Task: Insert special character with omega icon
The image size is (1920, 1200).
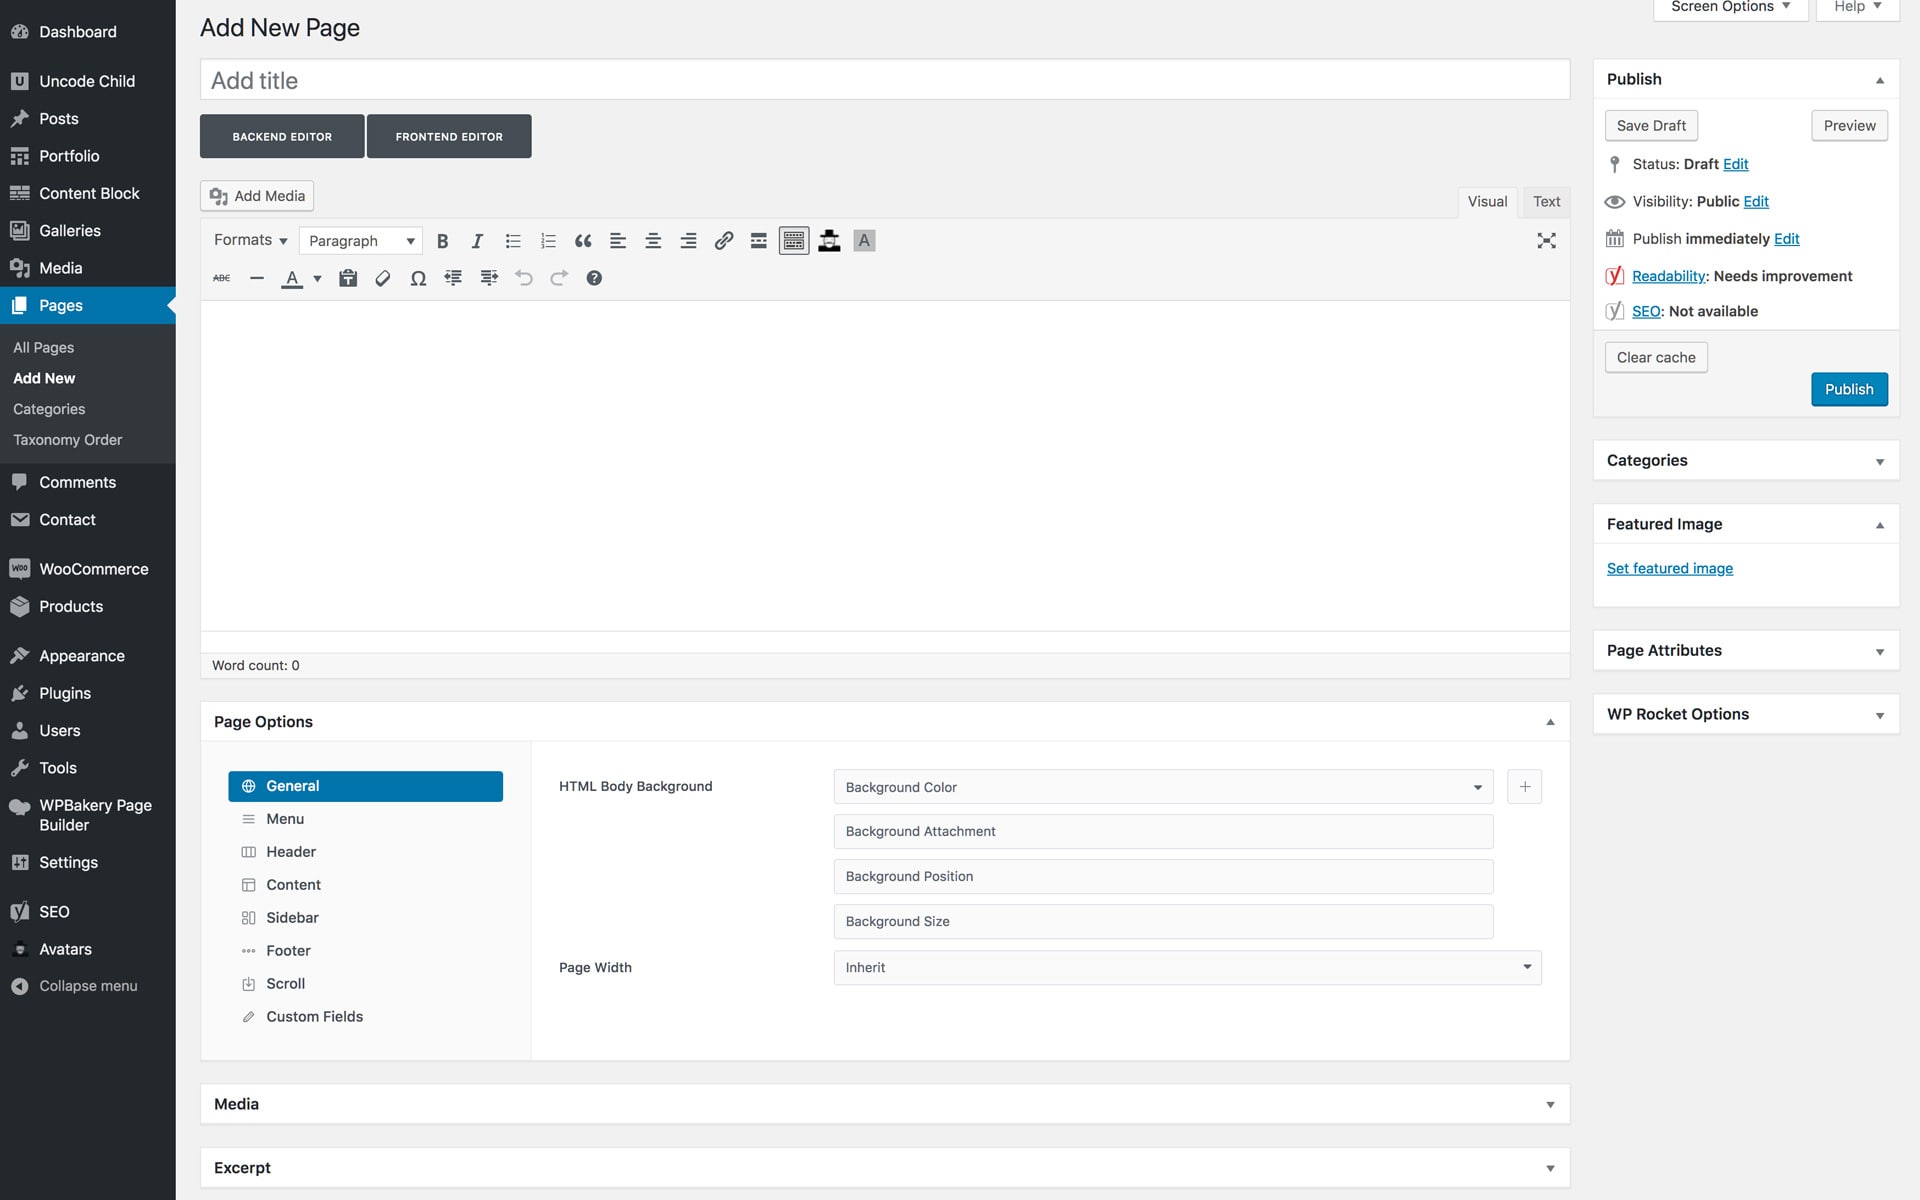Action: tap(418, 278)
